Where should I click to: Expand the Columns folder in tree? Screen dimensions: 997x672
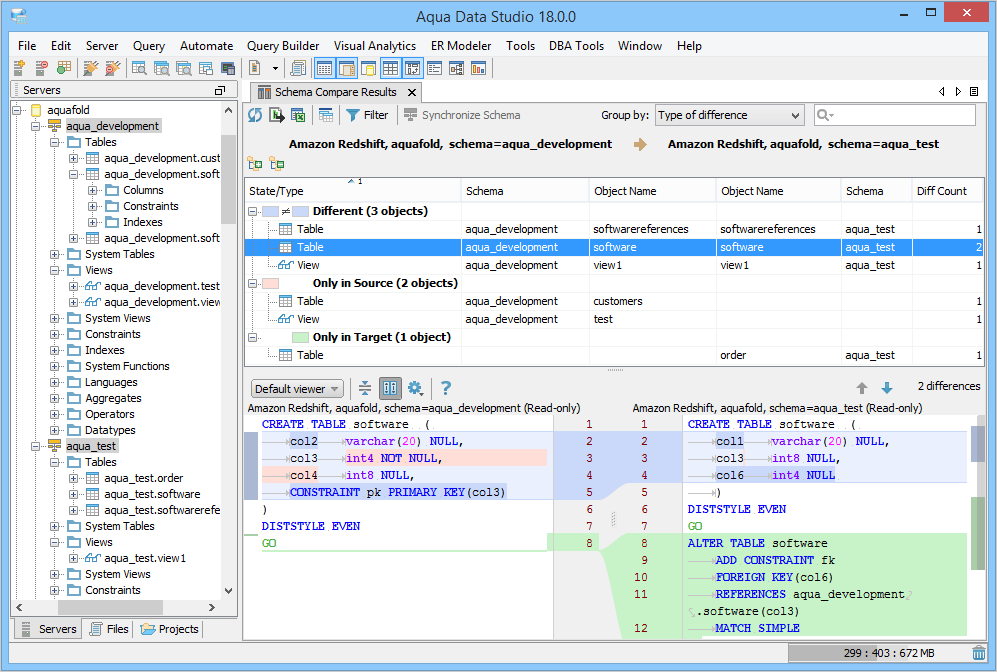[x=93, y=190]
